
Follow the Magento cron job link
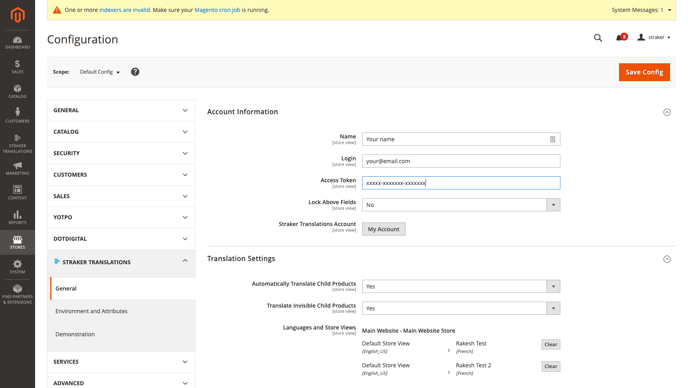217,10
